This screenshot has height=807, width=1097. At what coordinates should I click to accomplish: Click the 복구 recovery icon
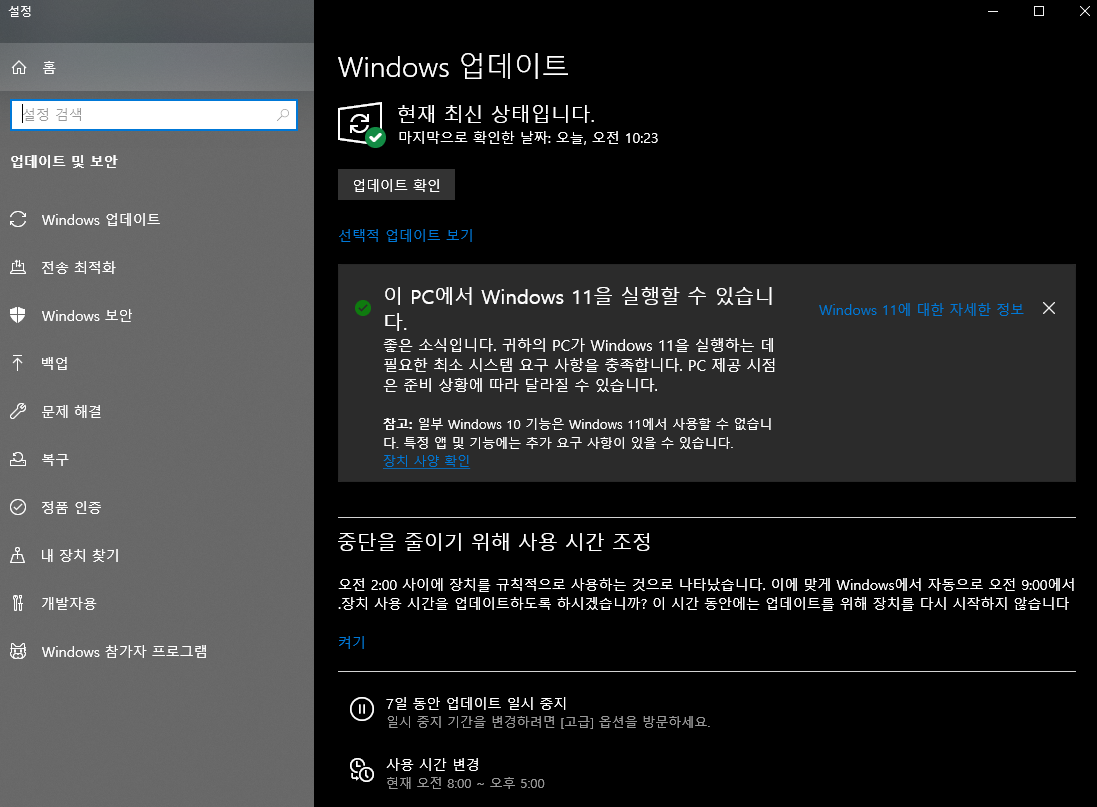pos(18,459)
